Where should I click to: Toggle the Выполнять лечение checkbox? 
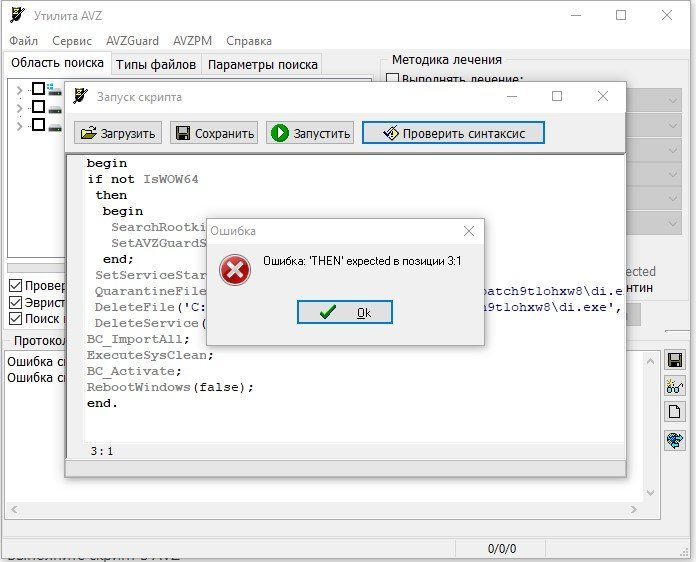coord(392,79)
